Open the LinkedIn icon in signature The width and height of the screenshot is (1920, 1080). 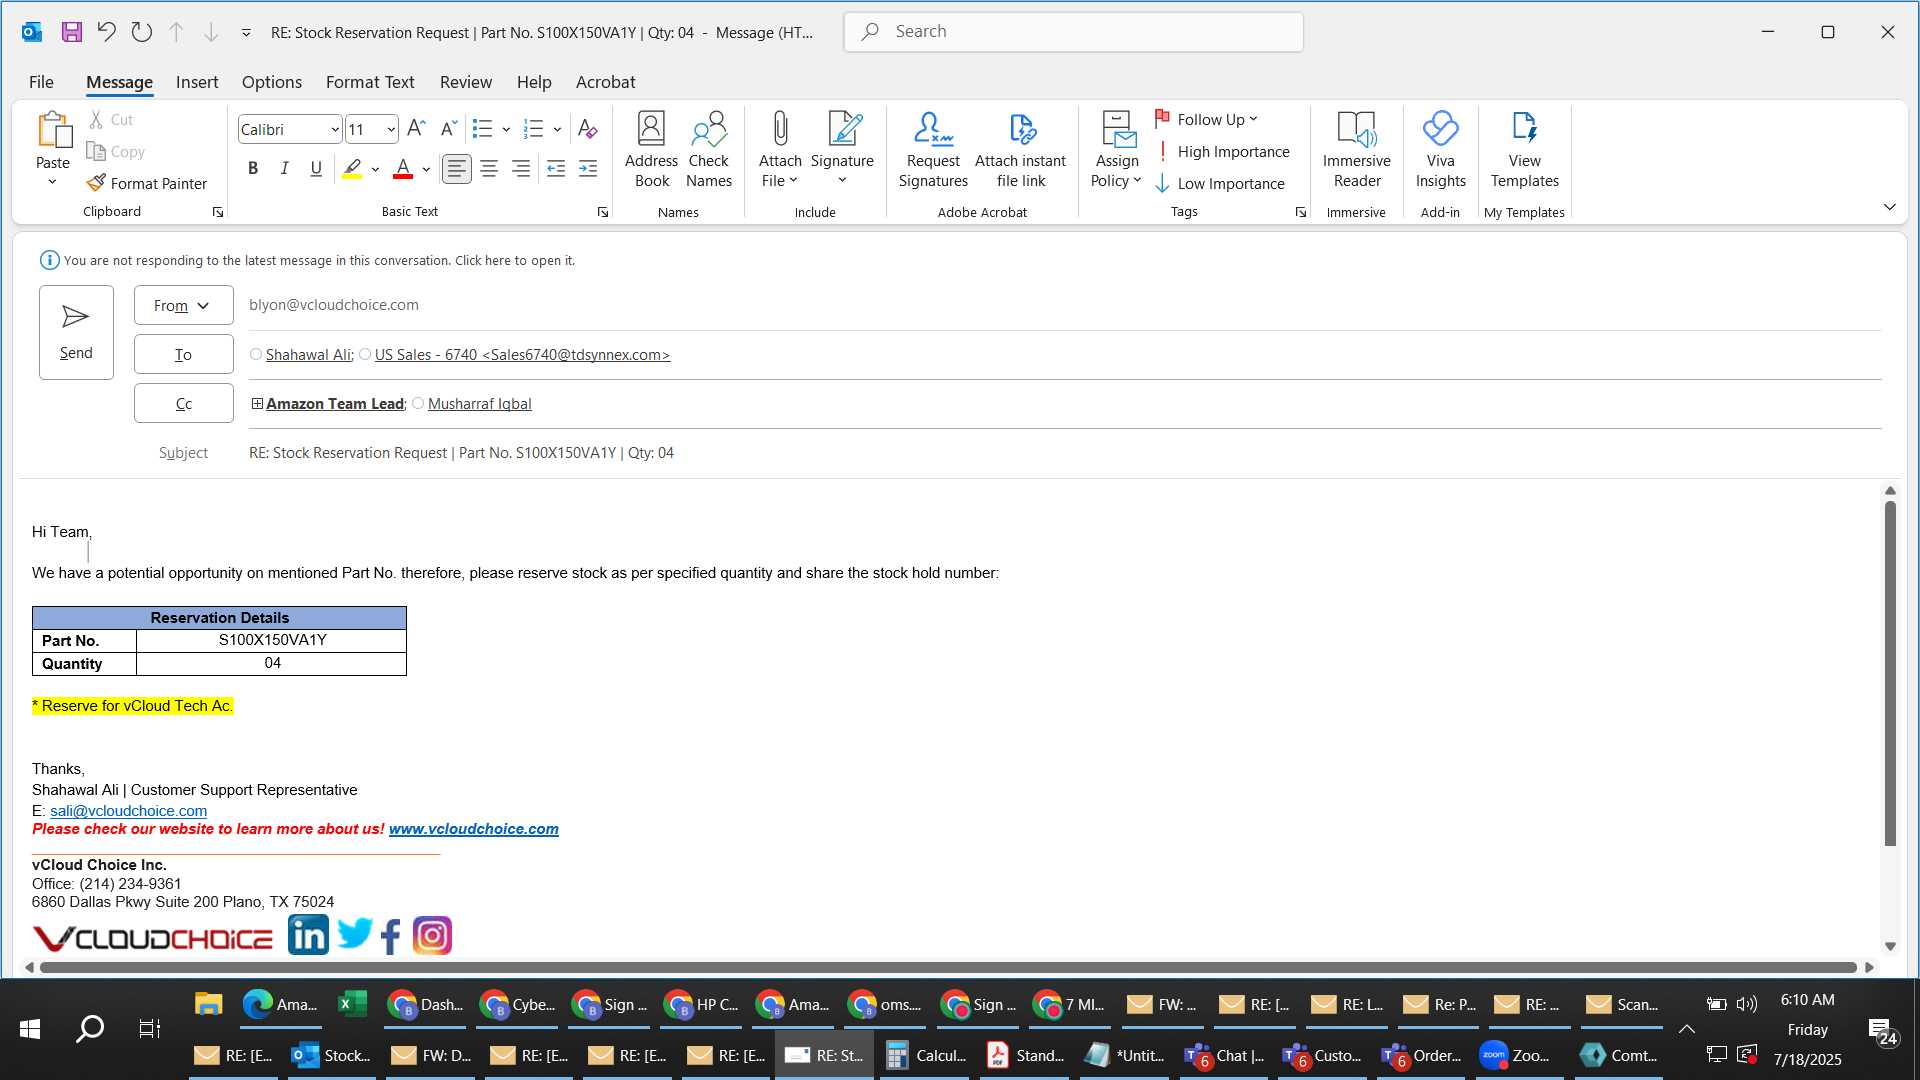[x=308, y=935]
